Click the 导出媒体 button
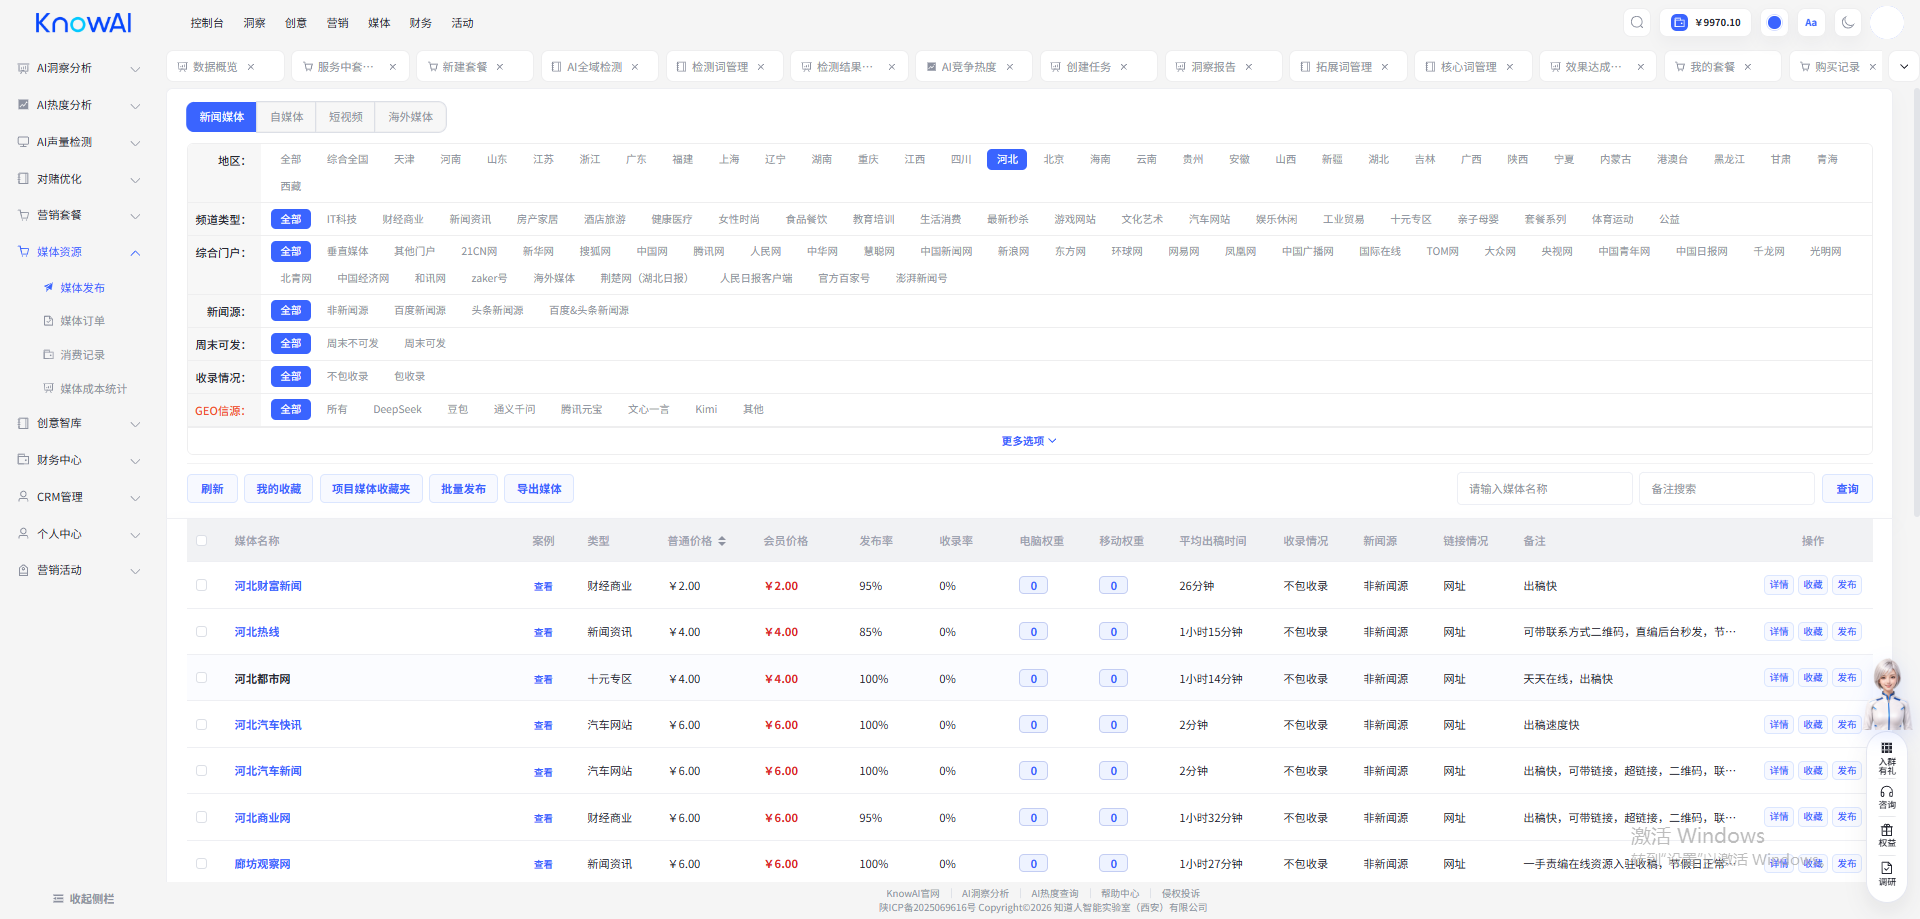Image resolution: width=1920 pixels, height=919 pixels. (539, 489)
